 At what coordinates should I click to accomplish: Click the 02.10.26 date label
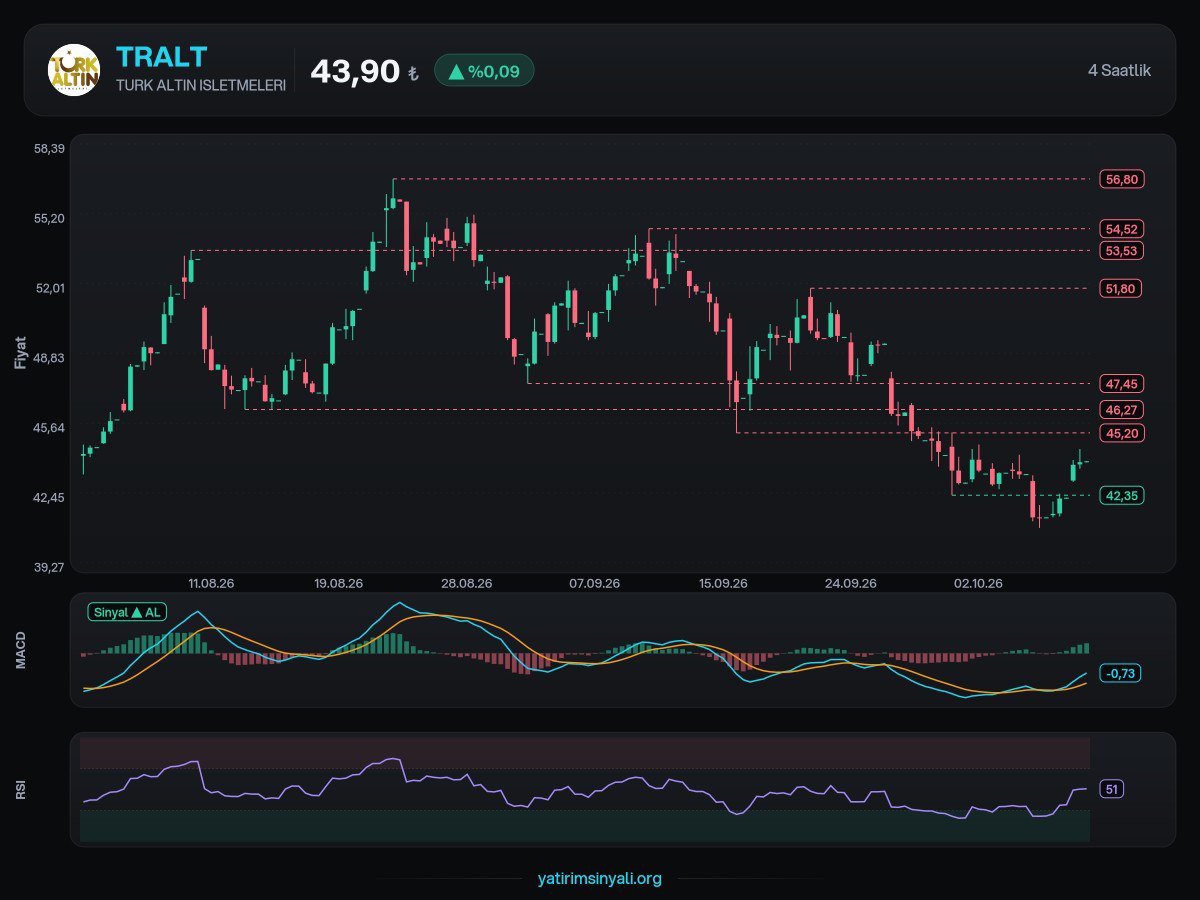[x=980, y=583]
